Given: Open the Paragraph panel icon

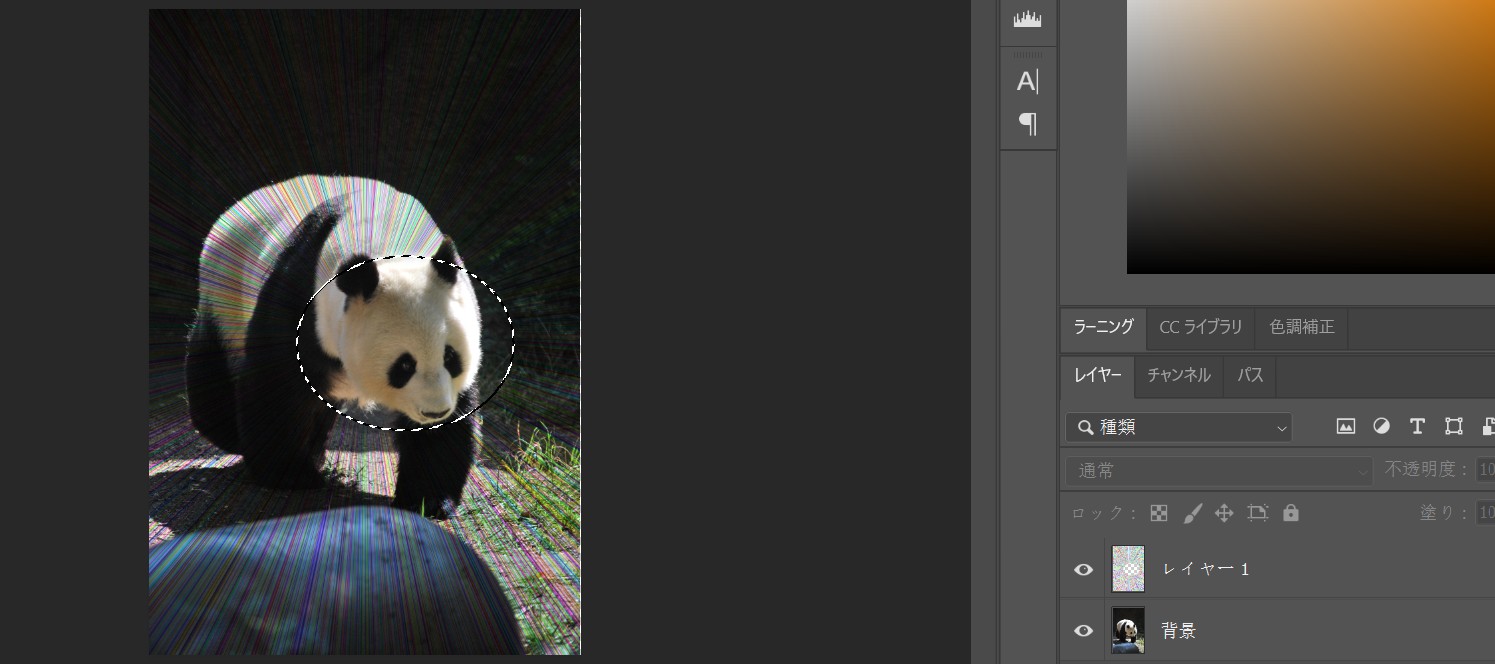Looking at the screenshot, I should pos(1028,124).
